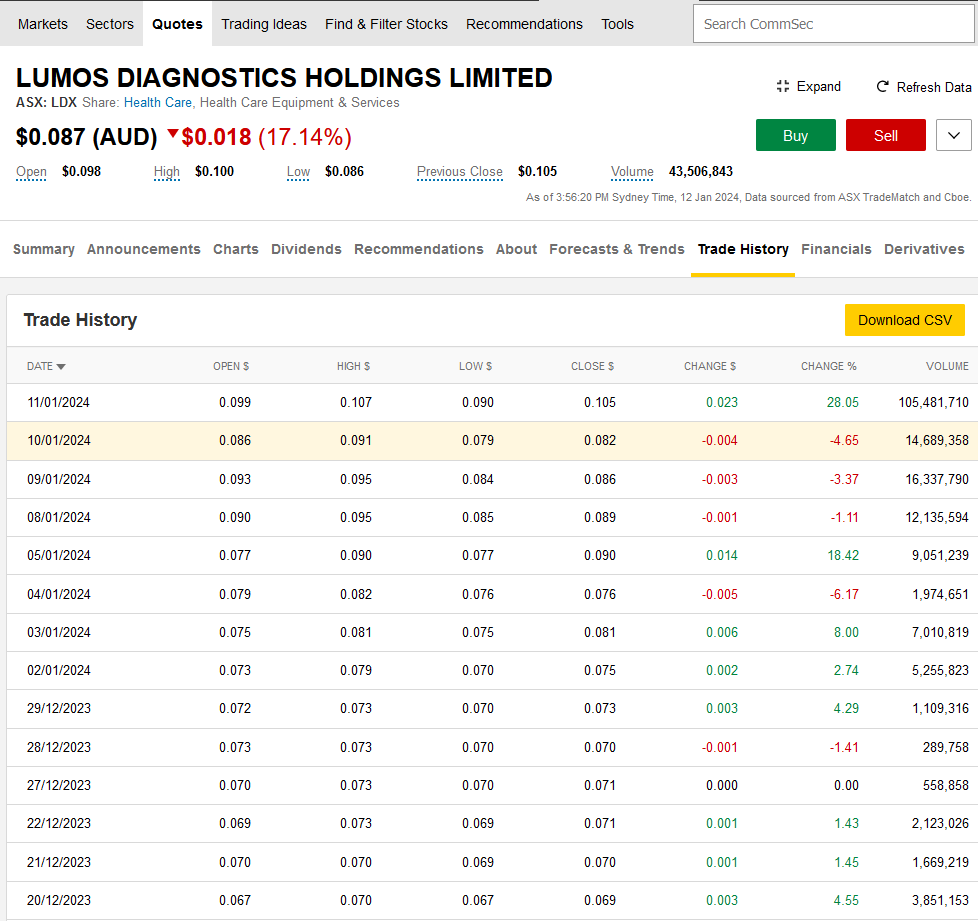The height and width of the screenshot is (921, 978).
Task: Click the Refresh Data link
Action: pos(934,87)
